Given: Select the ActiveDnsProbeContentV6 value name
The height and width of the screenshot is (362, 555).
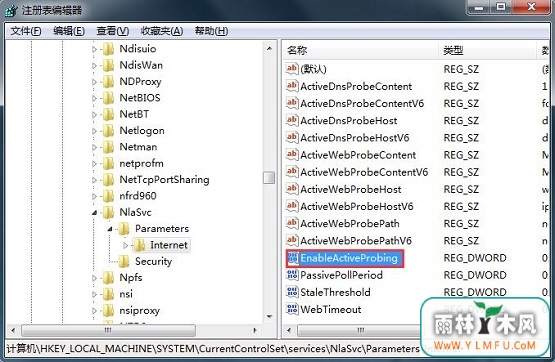Looking at the screenshot, I should (362, 104).
